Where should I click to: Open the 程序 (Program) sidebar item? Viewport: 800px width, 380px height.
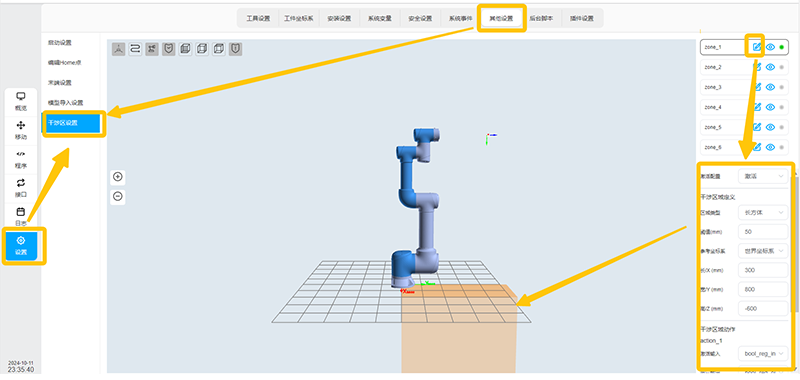(x=21, y=159)
